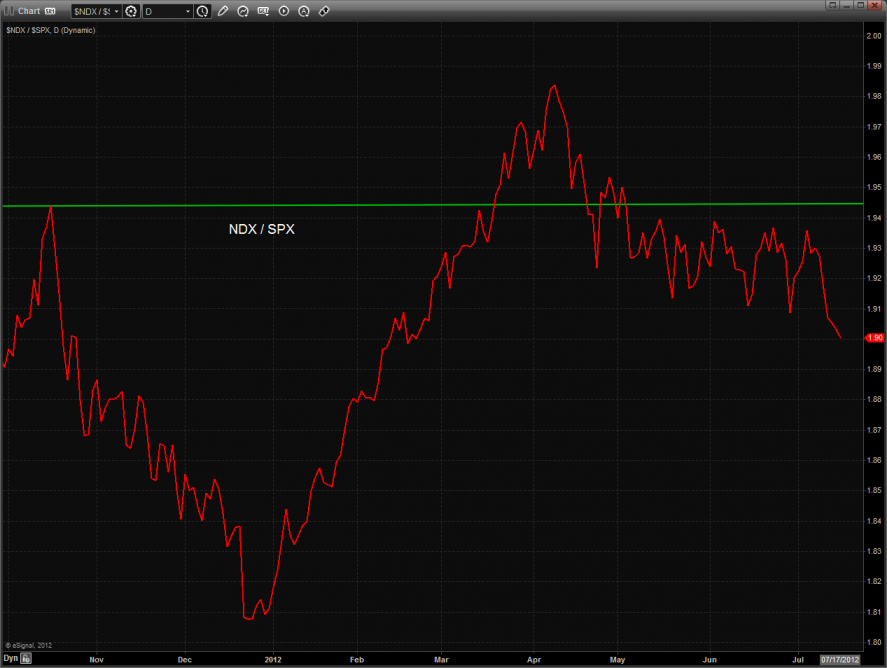This screenshot has width=887, height=668.
Task: Click the link symbol icon in toolbar
Action: click(324, 11)
